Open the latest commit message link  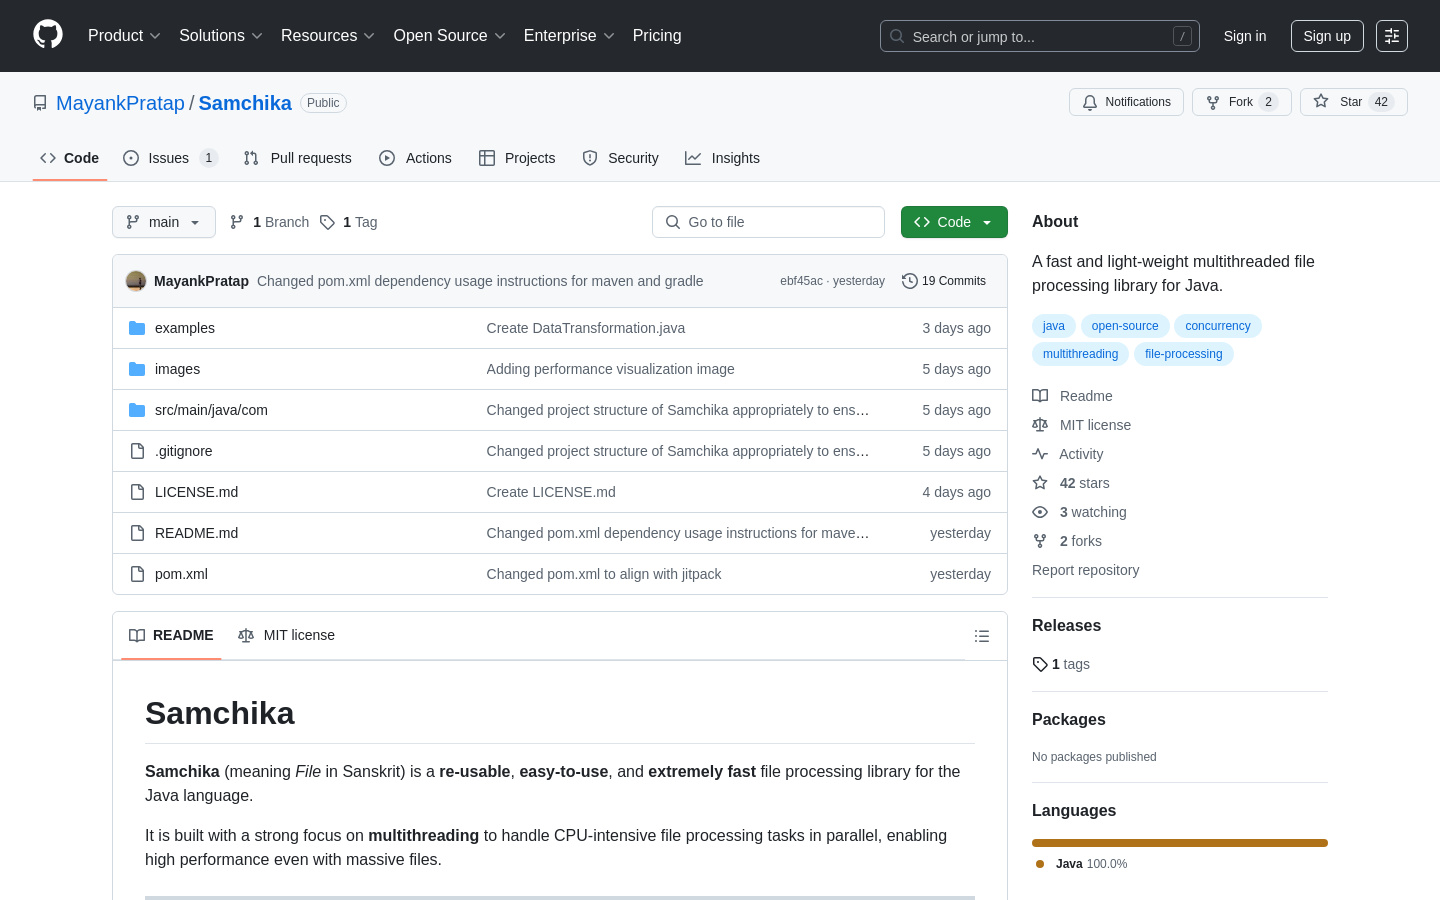pos(480,281)
